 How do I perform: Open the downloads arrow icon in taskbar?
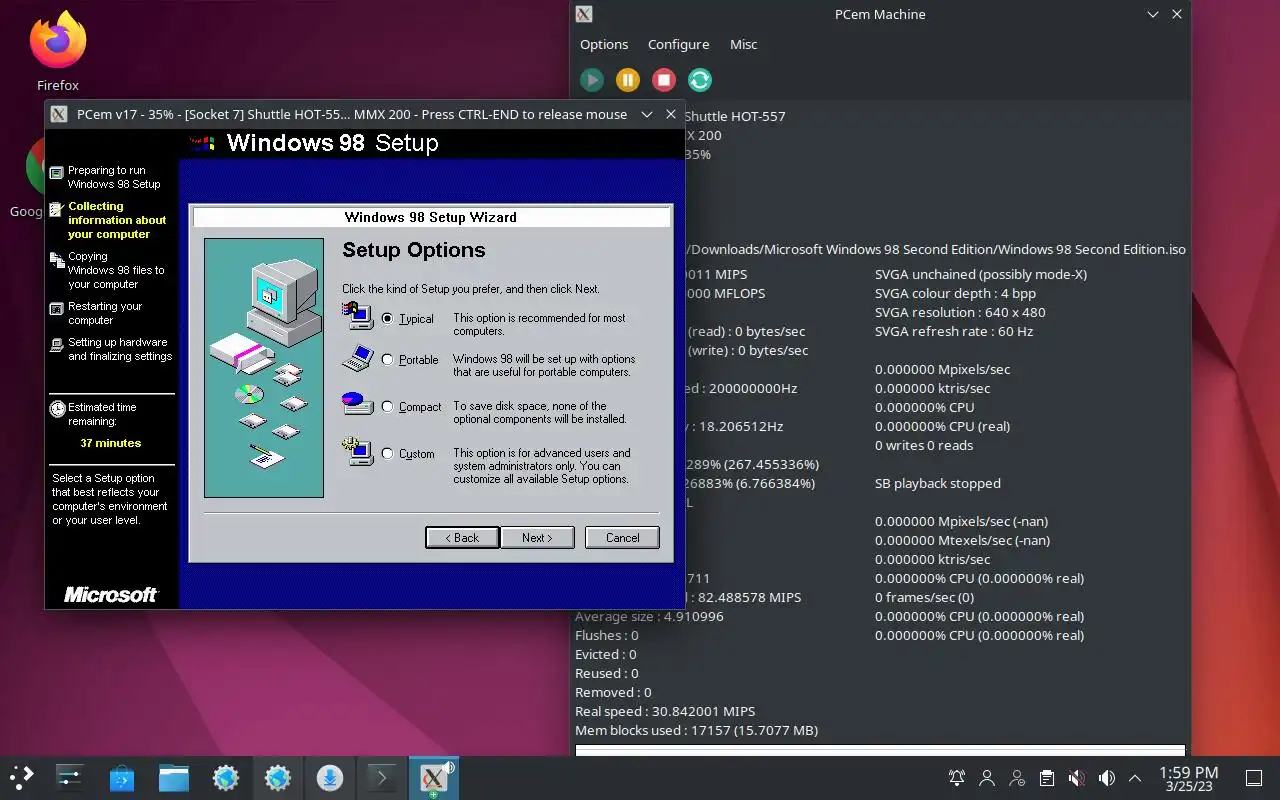point(329,777)
